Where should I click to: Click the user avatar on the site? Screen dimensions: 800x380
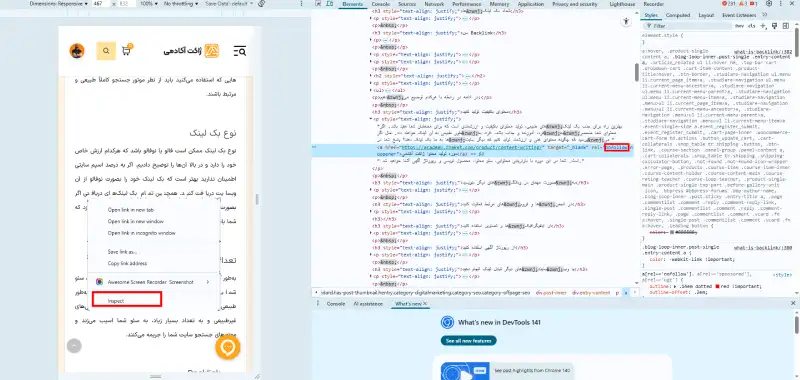tap(77, 51)
